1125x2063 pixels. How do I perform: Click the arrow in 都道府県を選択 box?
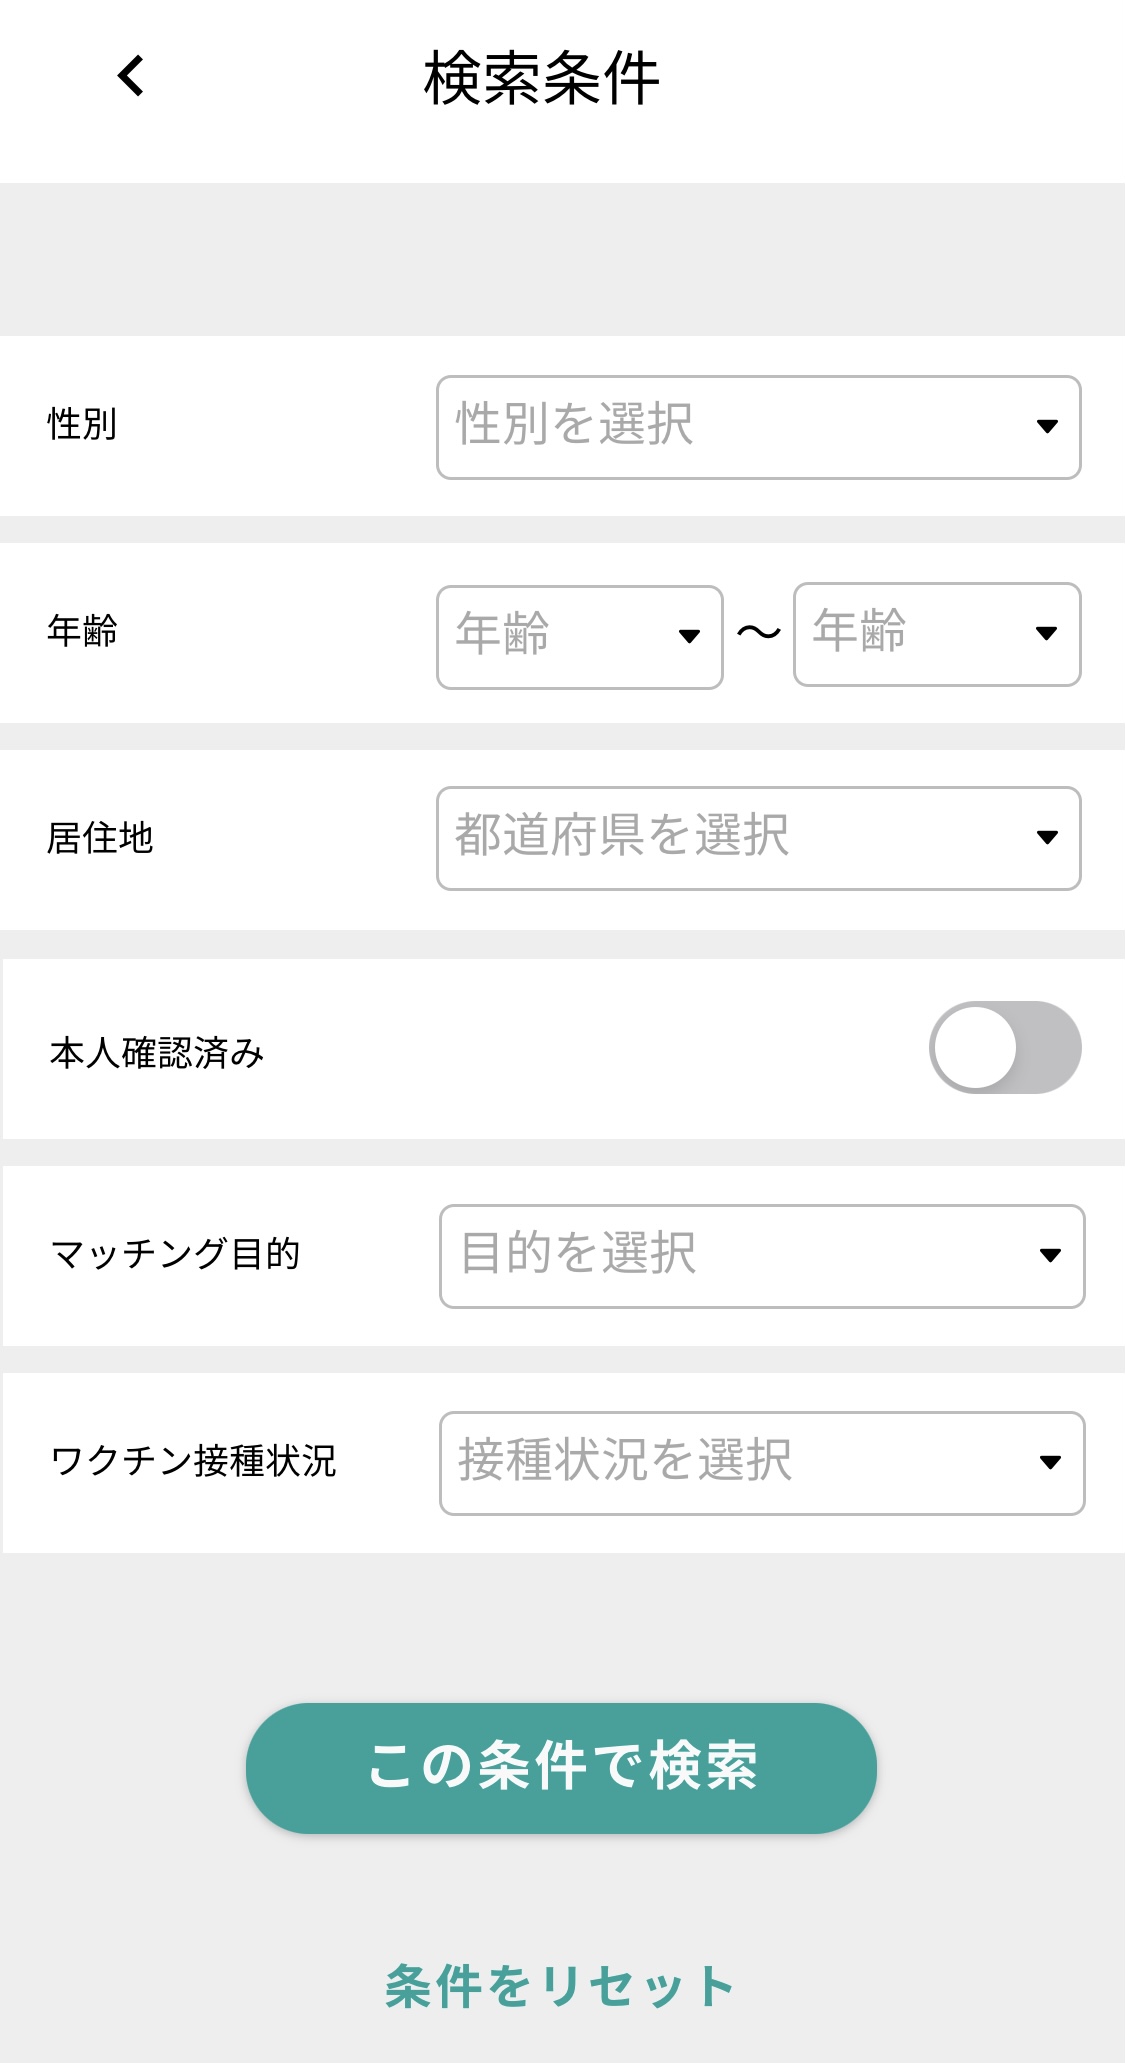[1047, 838]
